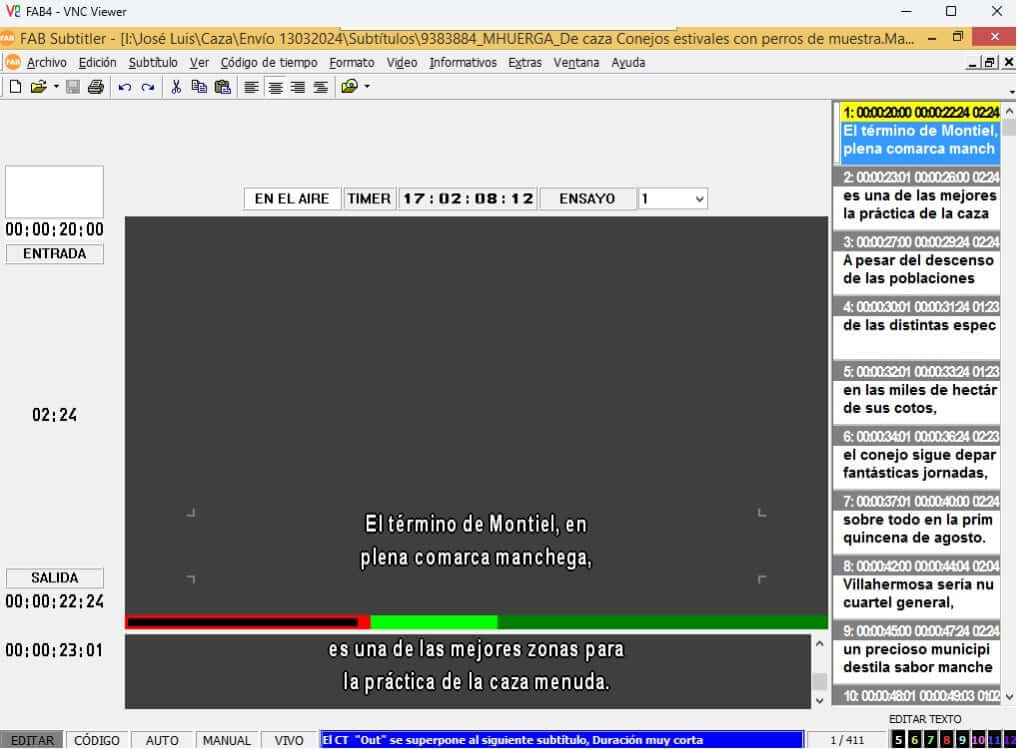The width and height of the screenshot is (1017, 750).
Task: Toggle left text alignment
Action: tap(252, 87)
